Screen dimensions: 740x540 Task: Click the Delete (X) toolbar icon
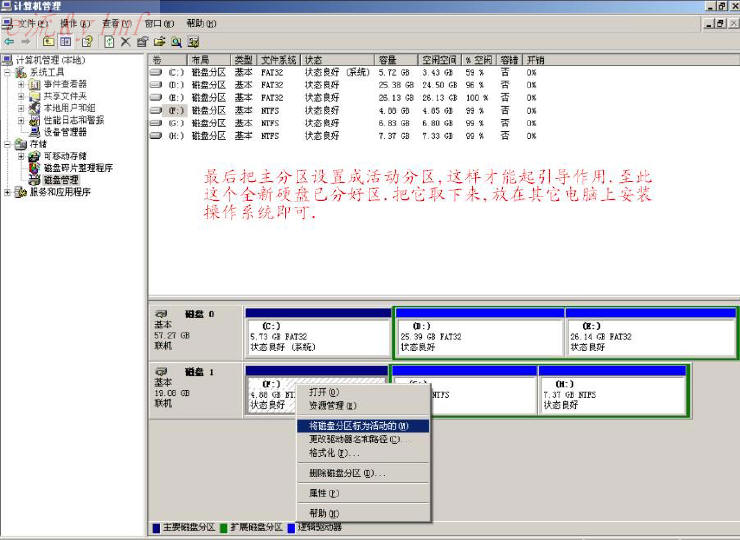pyautogui.click(x=126, y=41)
